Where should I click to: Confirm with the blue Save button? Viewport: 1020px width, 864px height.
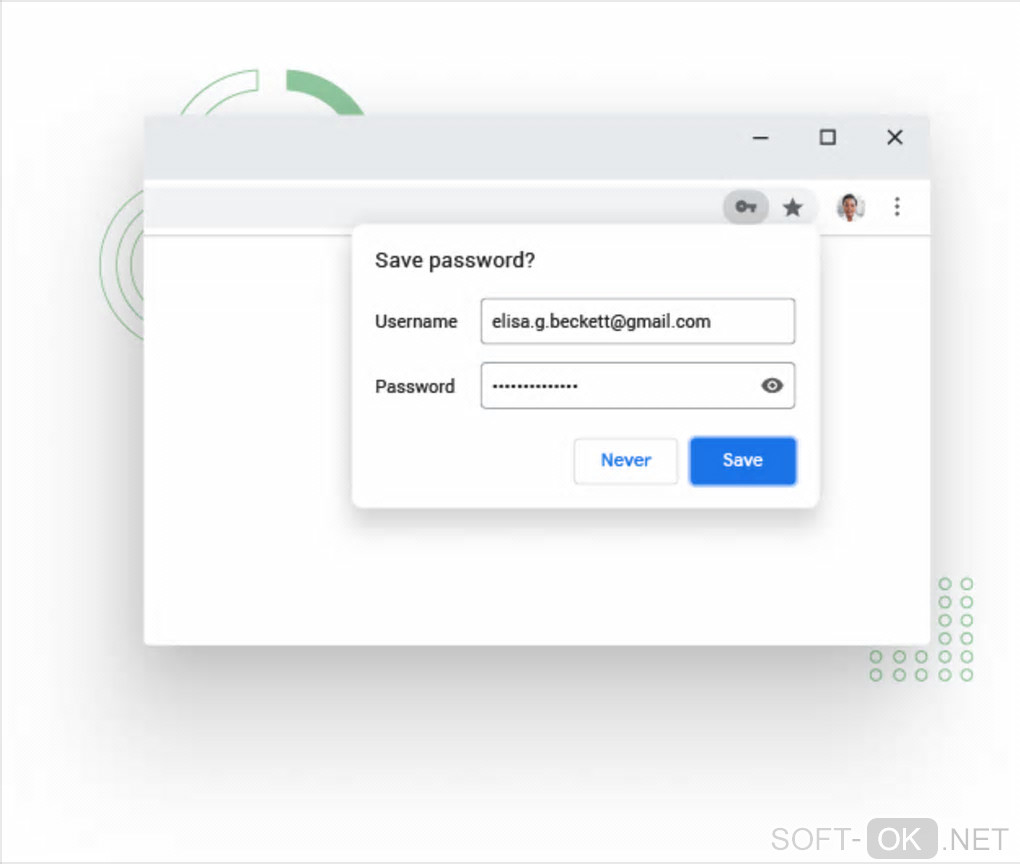pyautogui.click(x=743, y=461)
